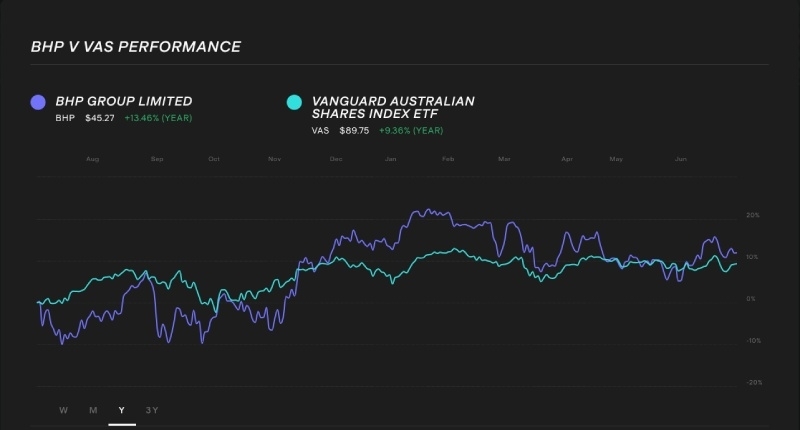Viewport: 800px width, 430px height.
Task: Click the purple BHP legend circle
Action: pyautogui.click(x=38, y=102)
